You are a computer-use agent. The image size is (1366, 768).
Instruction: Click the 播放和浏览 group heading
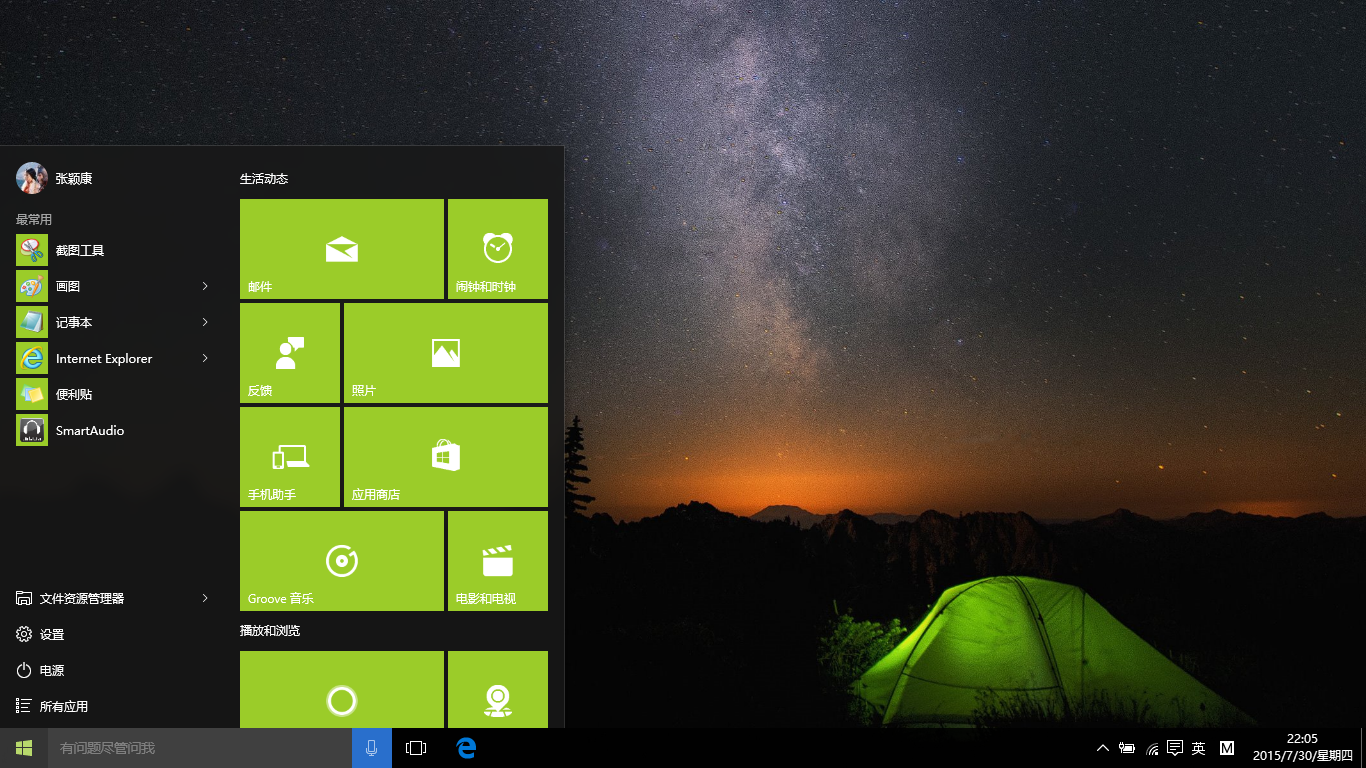click(x=270, y=631)
